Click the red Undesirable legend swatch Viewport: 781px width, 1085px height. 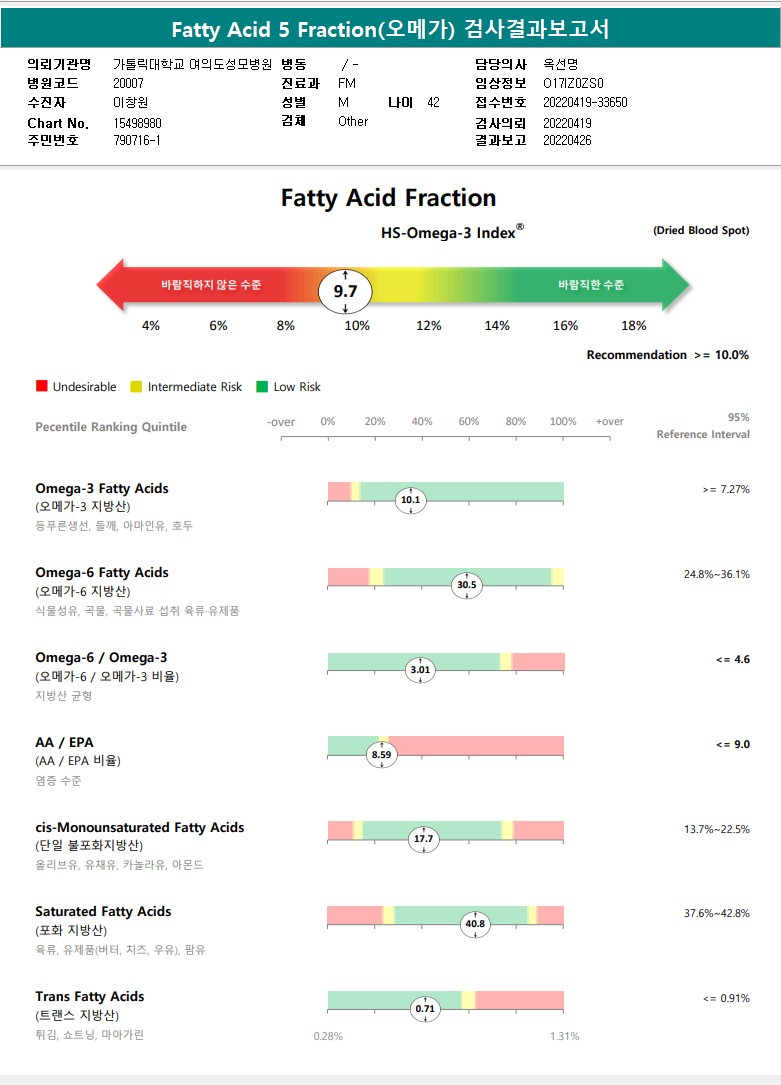tap(41, 386)
